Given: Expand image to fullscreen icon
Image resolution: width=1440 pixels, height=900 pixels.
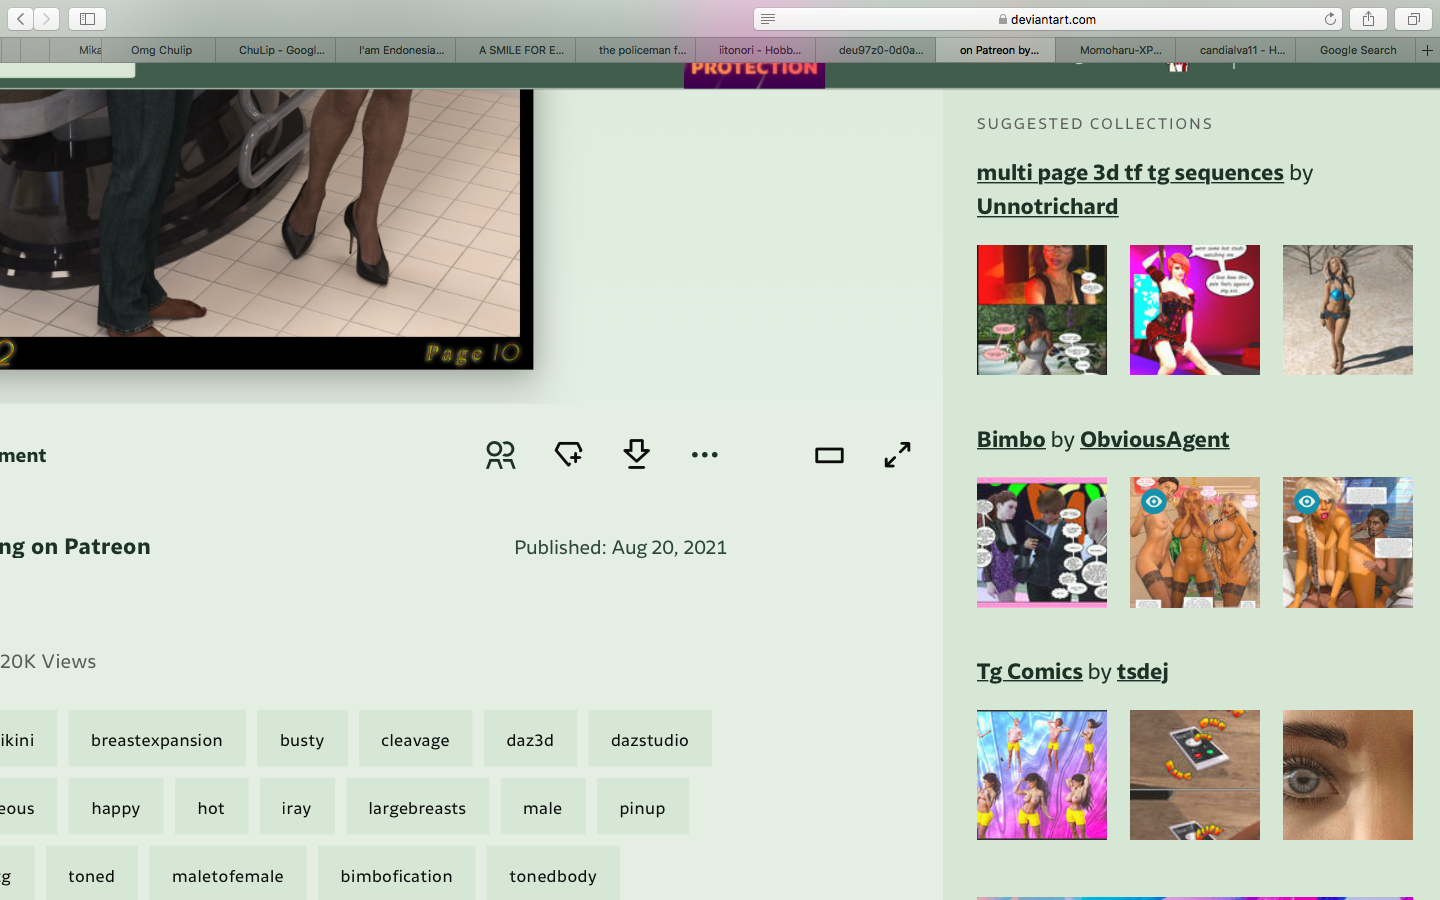Looking at the screenshot, I should point(897,455).
